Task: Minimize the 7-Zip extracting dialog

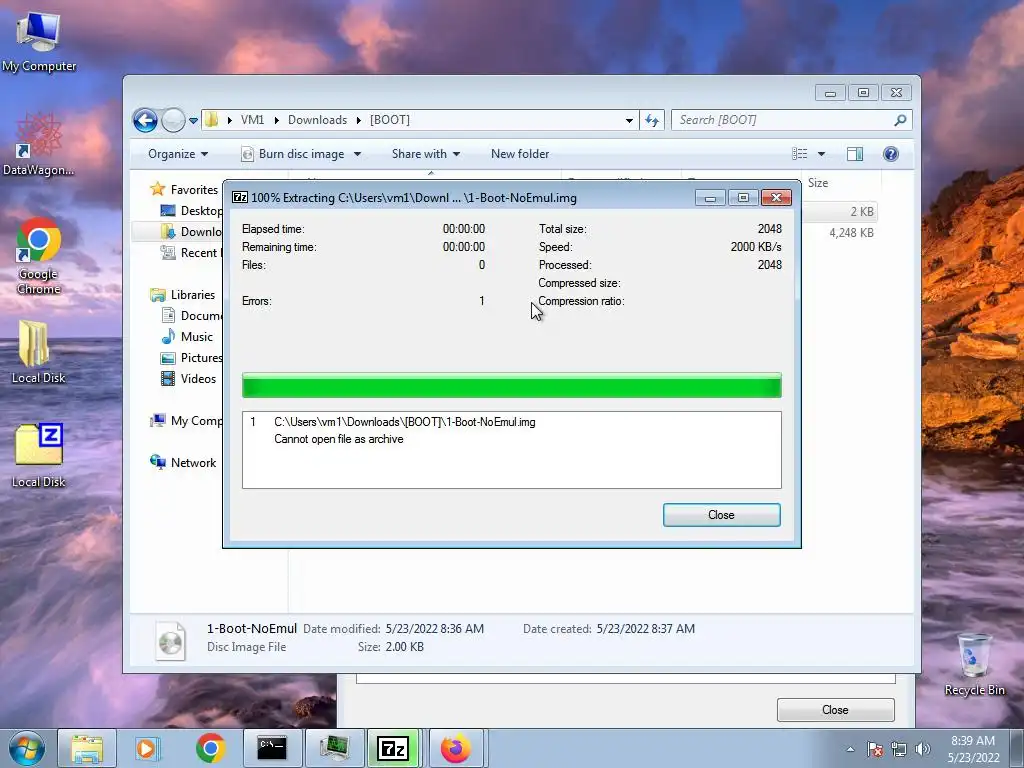Action: (x=710, y=197)
